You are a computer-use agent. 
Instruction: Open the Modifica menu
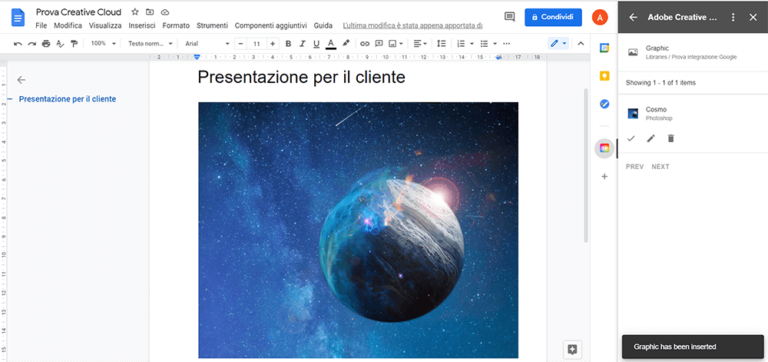(x=68, y=25)
